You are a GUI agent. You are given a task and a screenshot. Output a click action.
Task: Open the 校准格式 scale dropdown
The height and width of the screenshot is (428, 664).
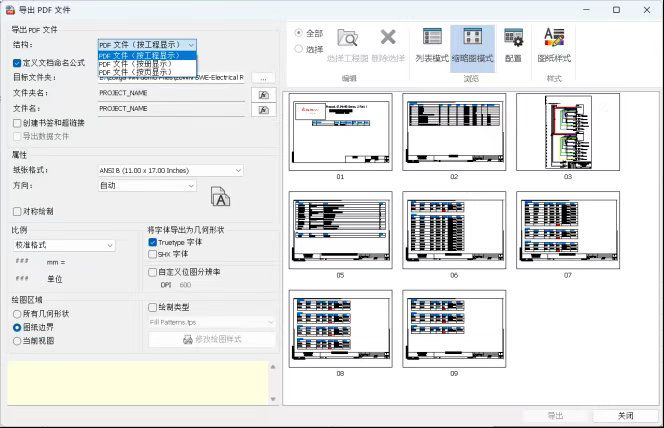point(63,245)
